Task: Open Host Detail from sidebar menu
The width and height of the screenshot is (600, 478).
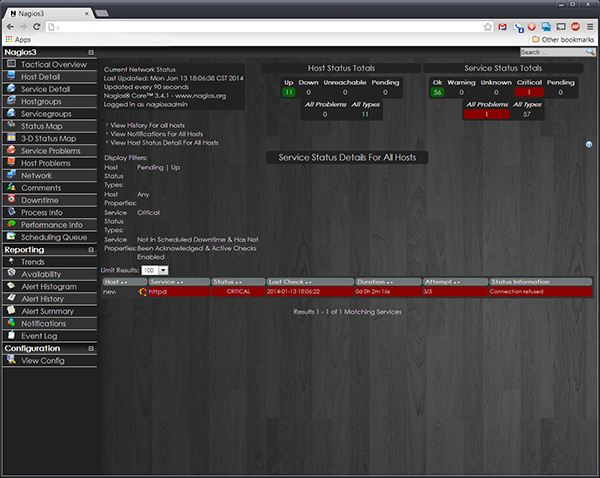Action: [41, 77]
